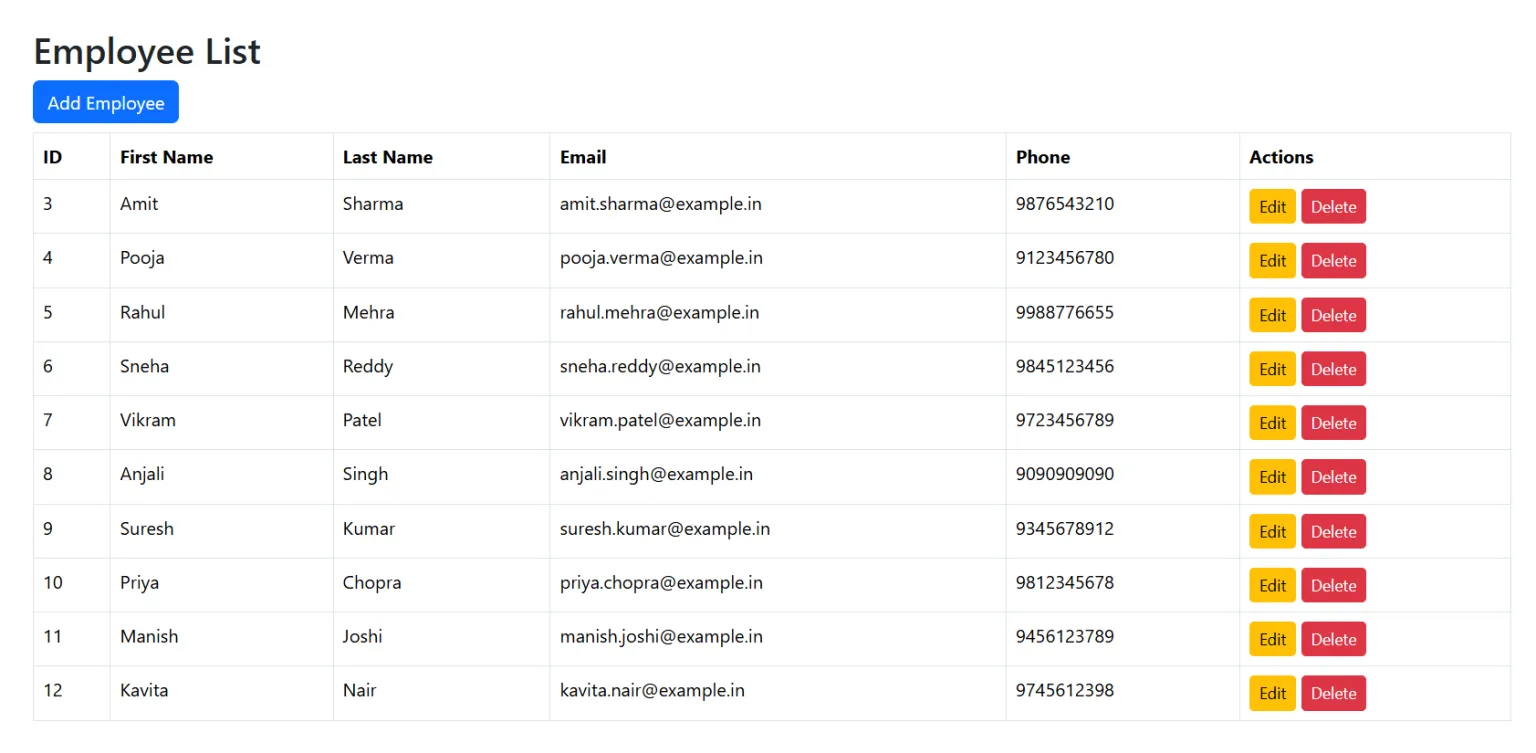Select amit.sharma@example.in email text
This screenshot has height=753, width=1536.
[660, 204]
